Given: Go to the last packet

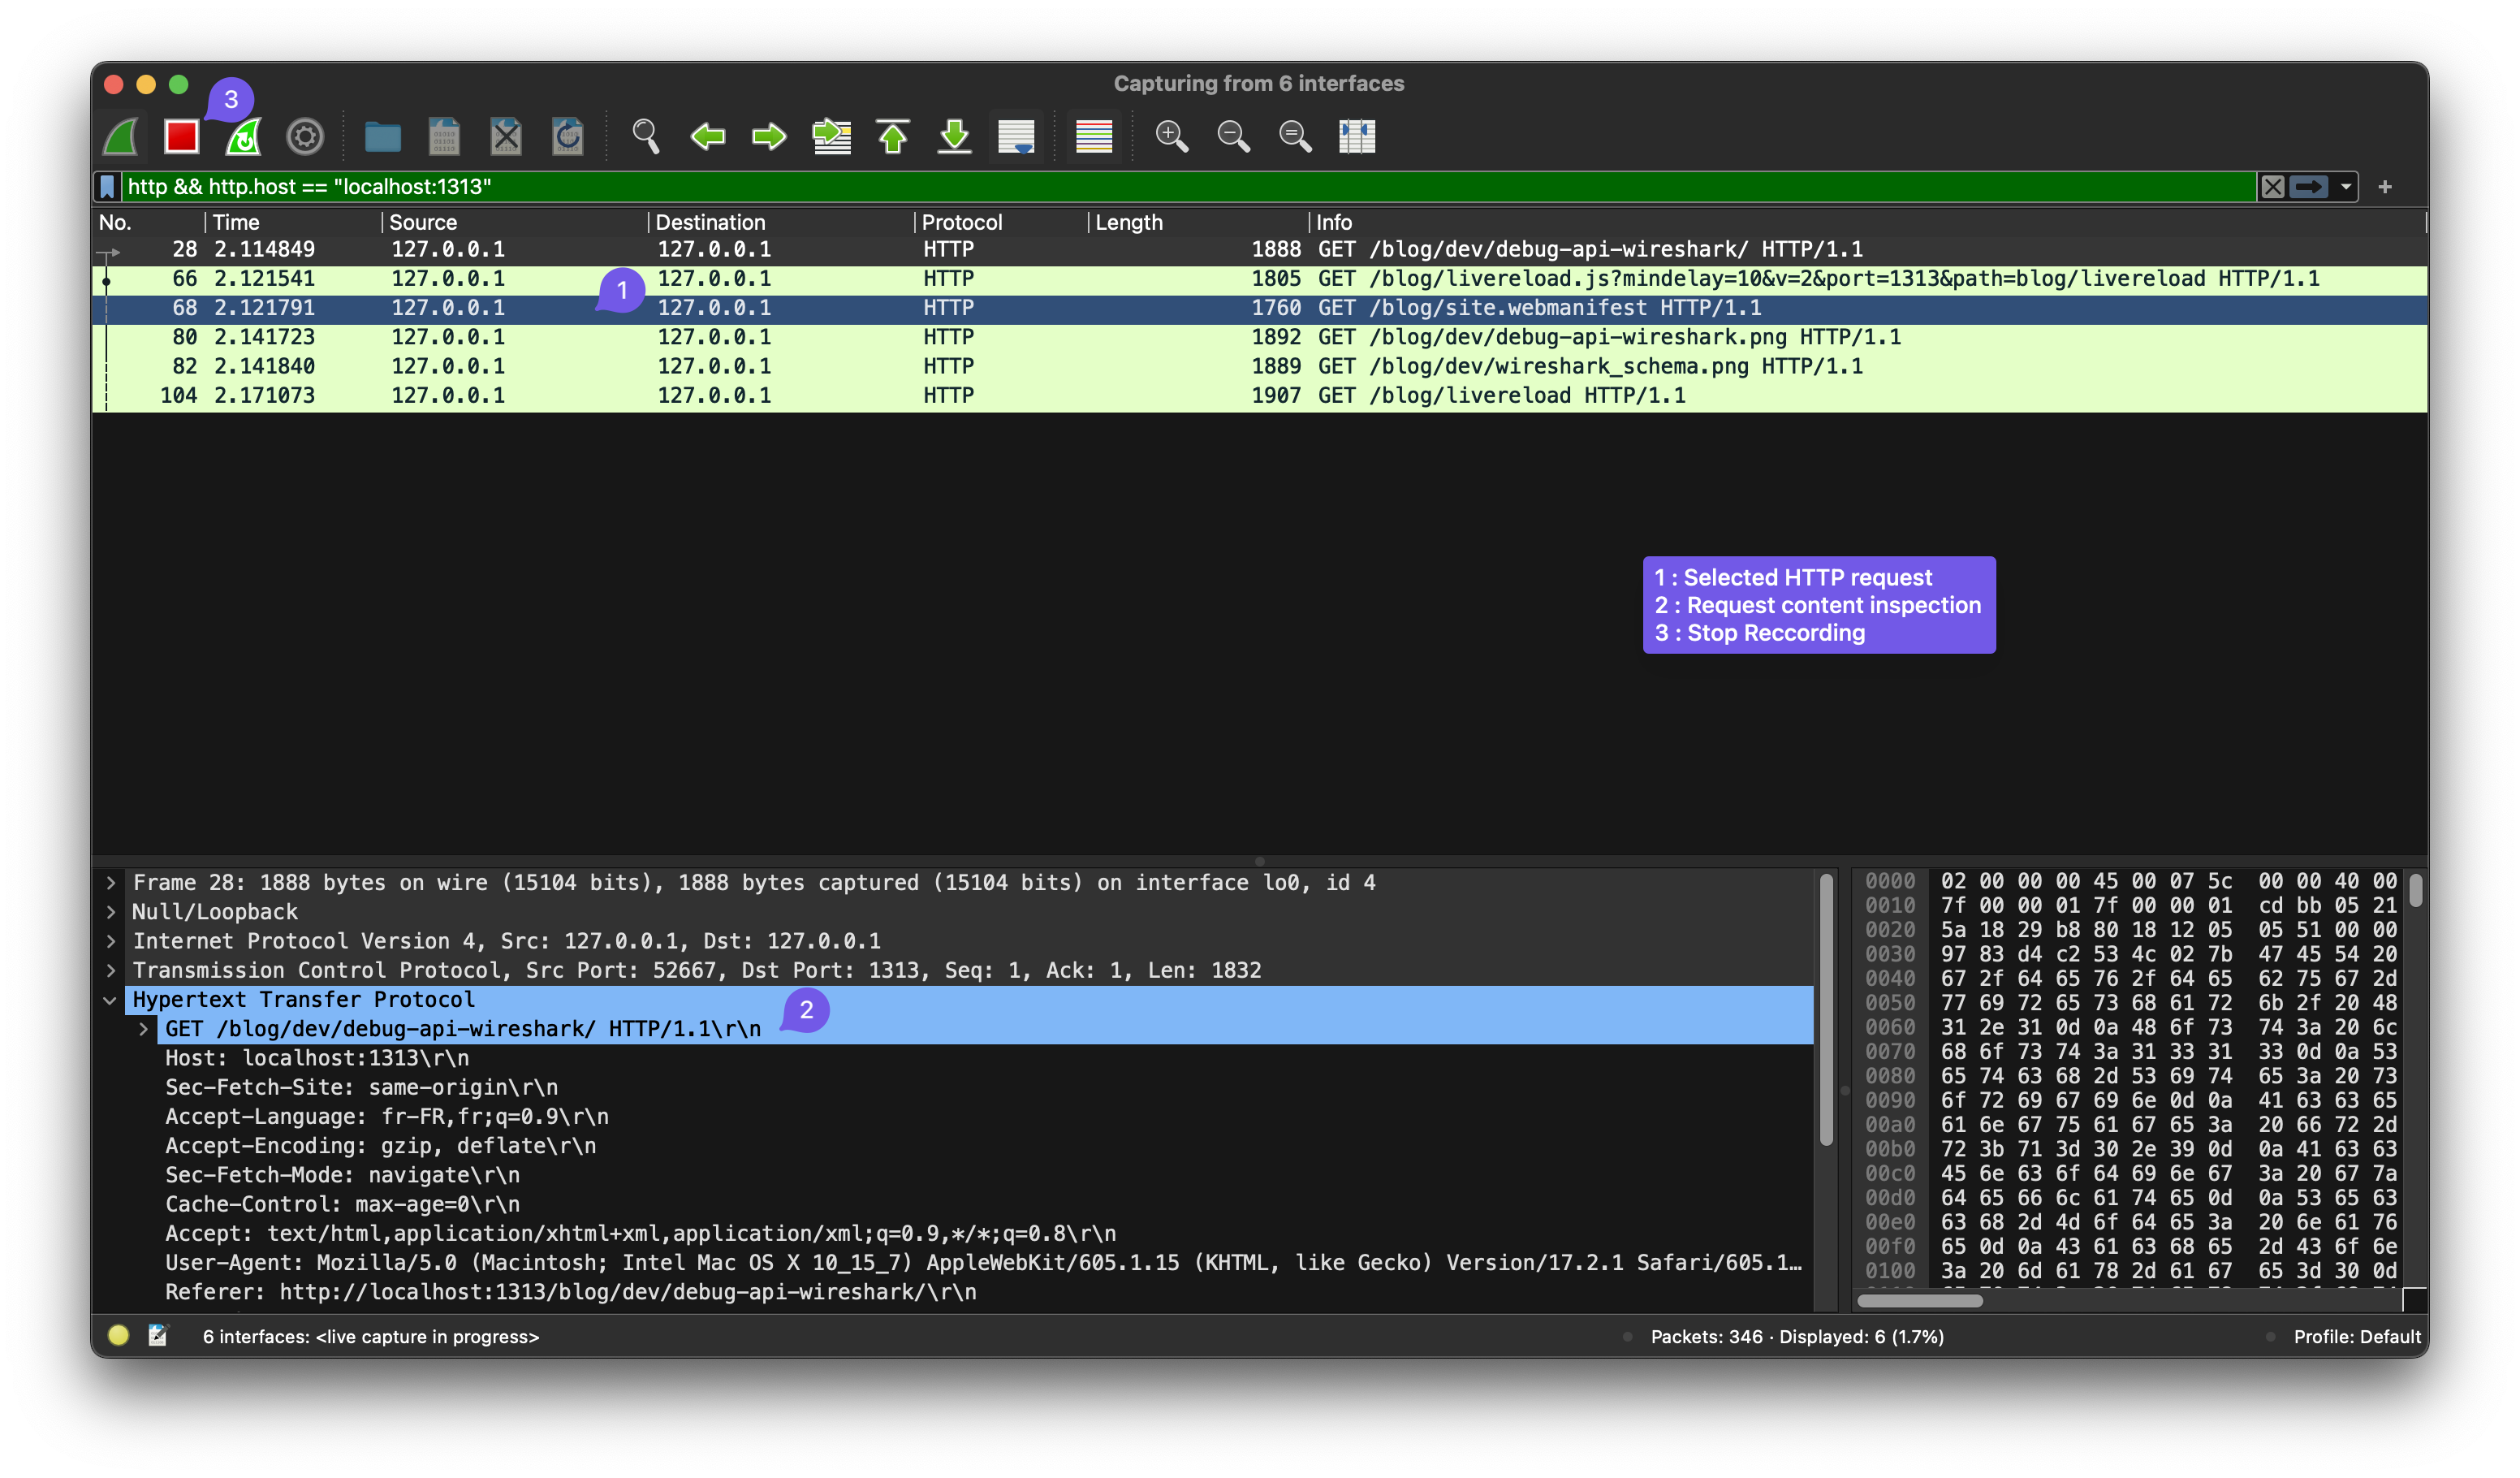Looking at the screenshot, I should (955, 136).
